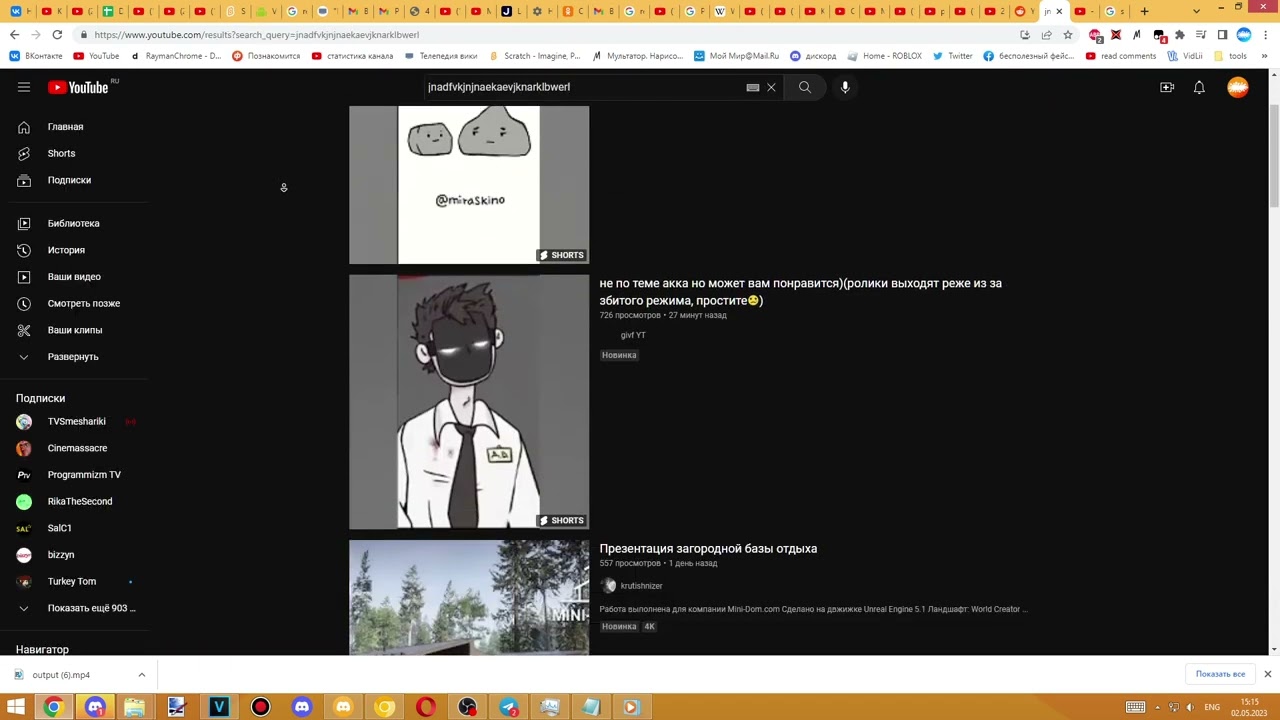The image size is (1280, 720).
Task: Click the browser back arrow
Action: coord(14,35)
